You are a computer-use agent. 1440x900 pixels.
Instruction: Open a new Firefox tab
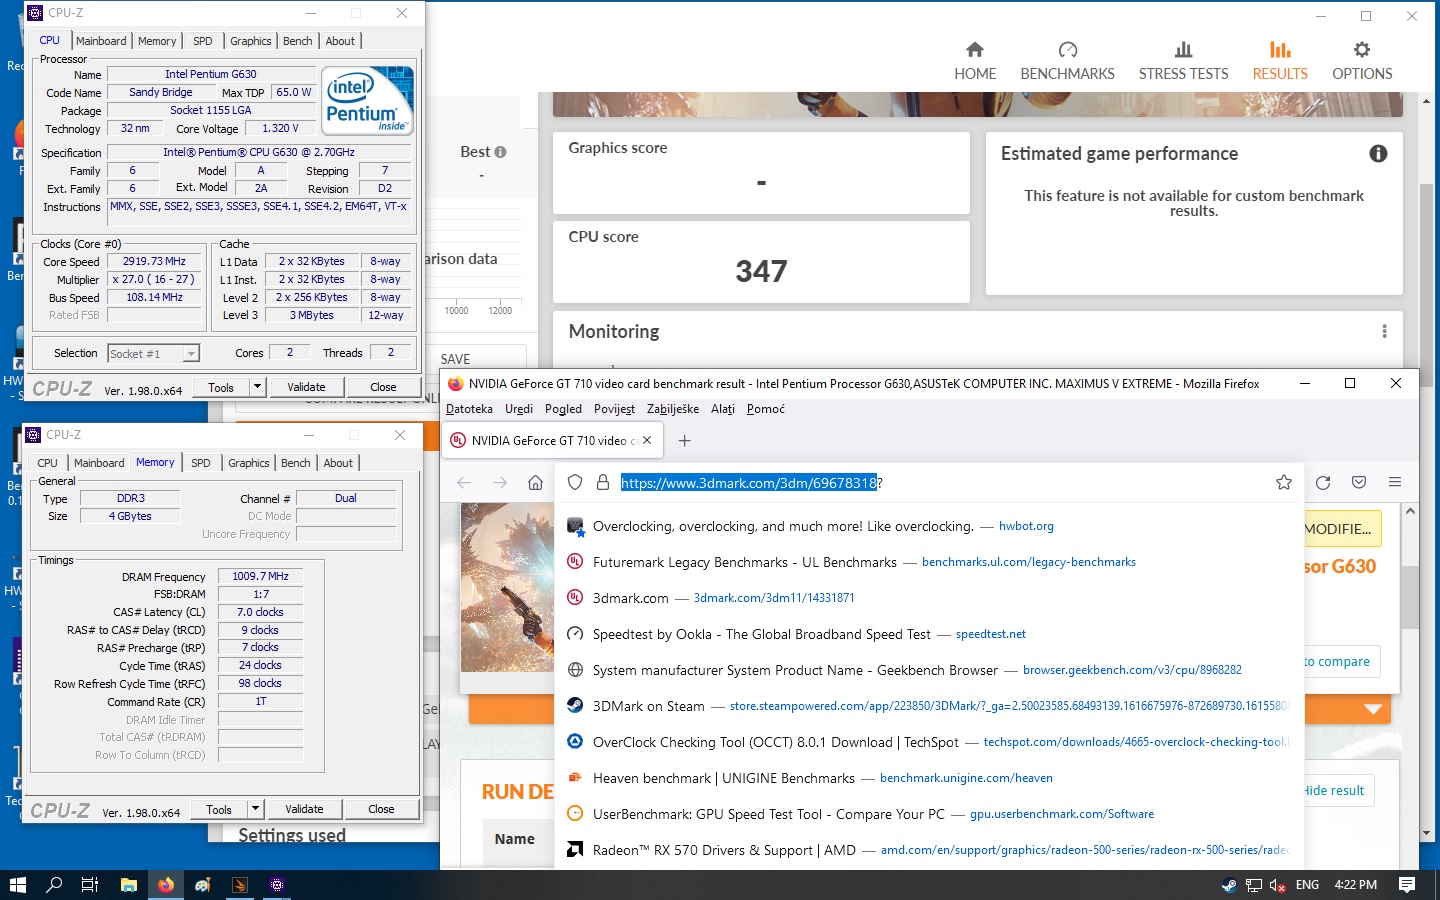[685, 440]
